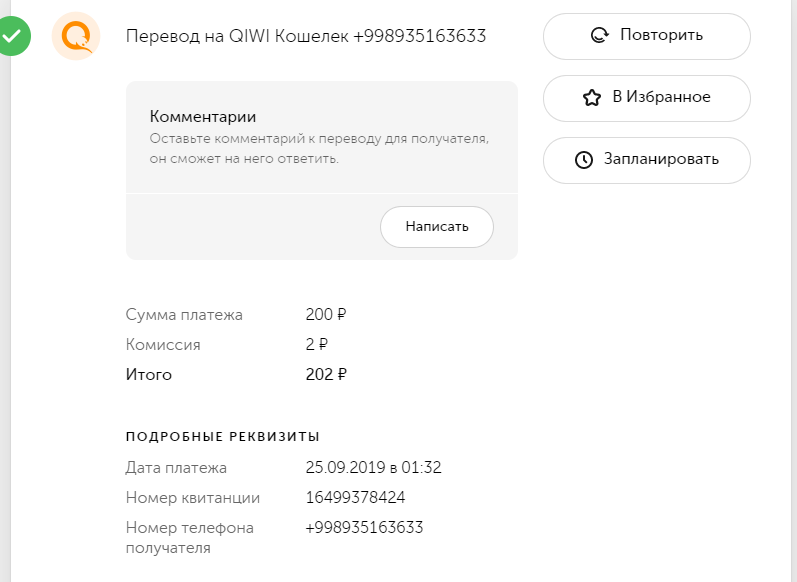Click recipient phone number in details

[x=364, y=527]
